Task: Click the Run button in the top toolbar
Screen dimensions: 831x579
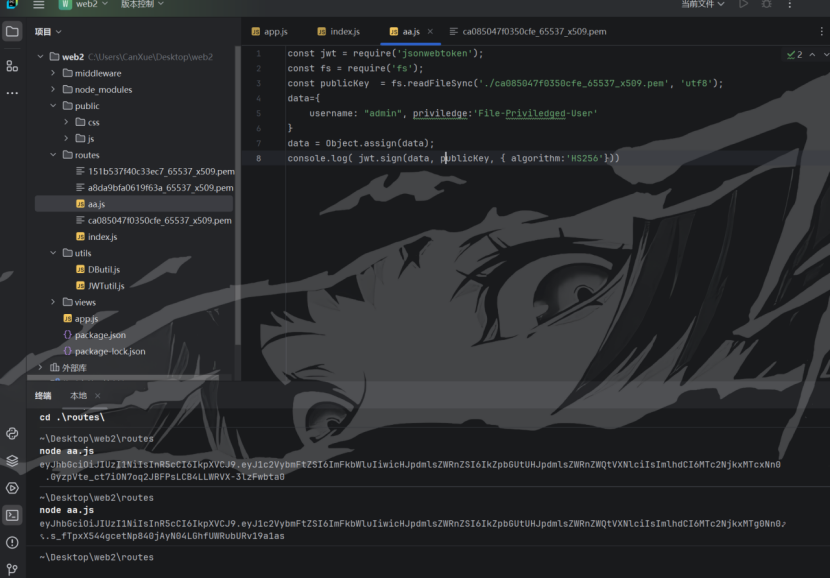Action: (x=743, y=5)
